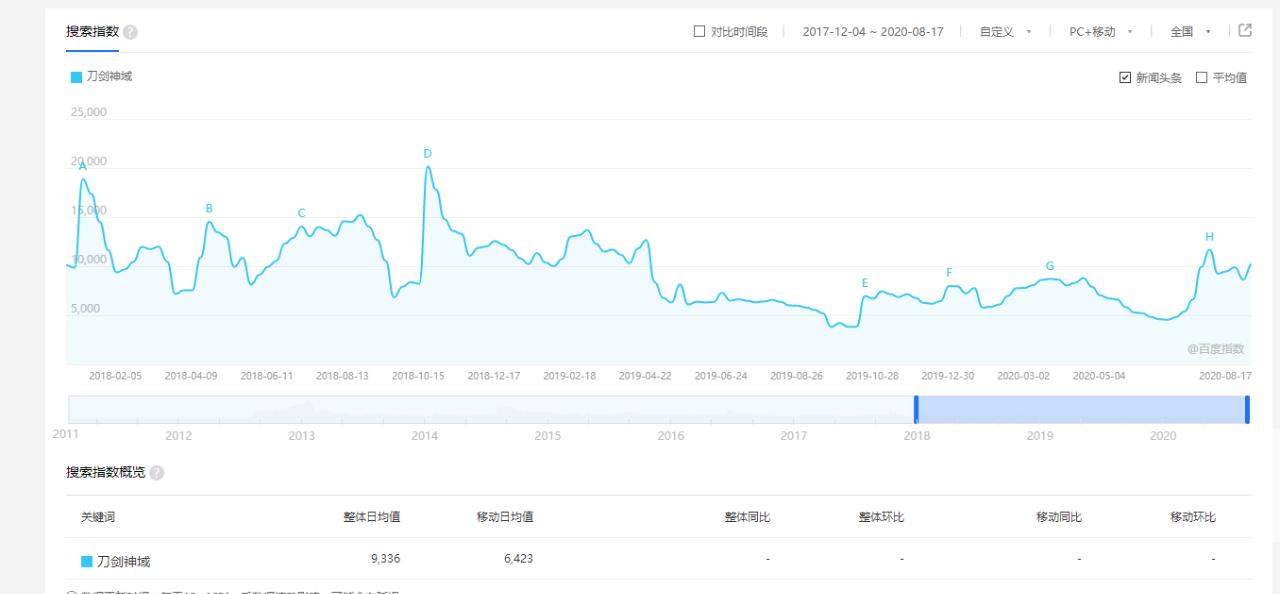Open news event marker D at the peak
This screenshot has width=1280, height=594.
pos(427,153)
